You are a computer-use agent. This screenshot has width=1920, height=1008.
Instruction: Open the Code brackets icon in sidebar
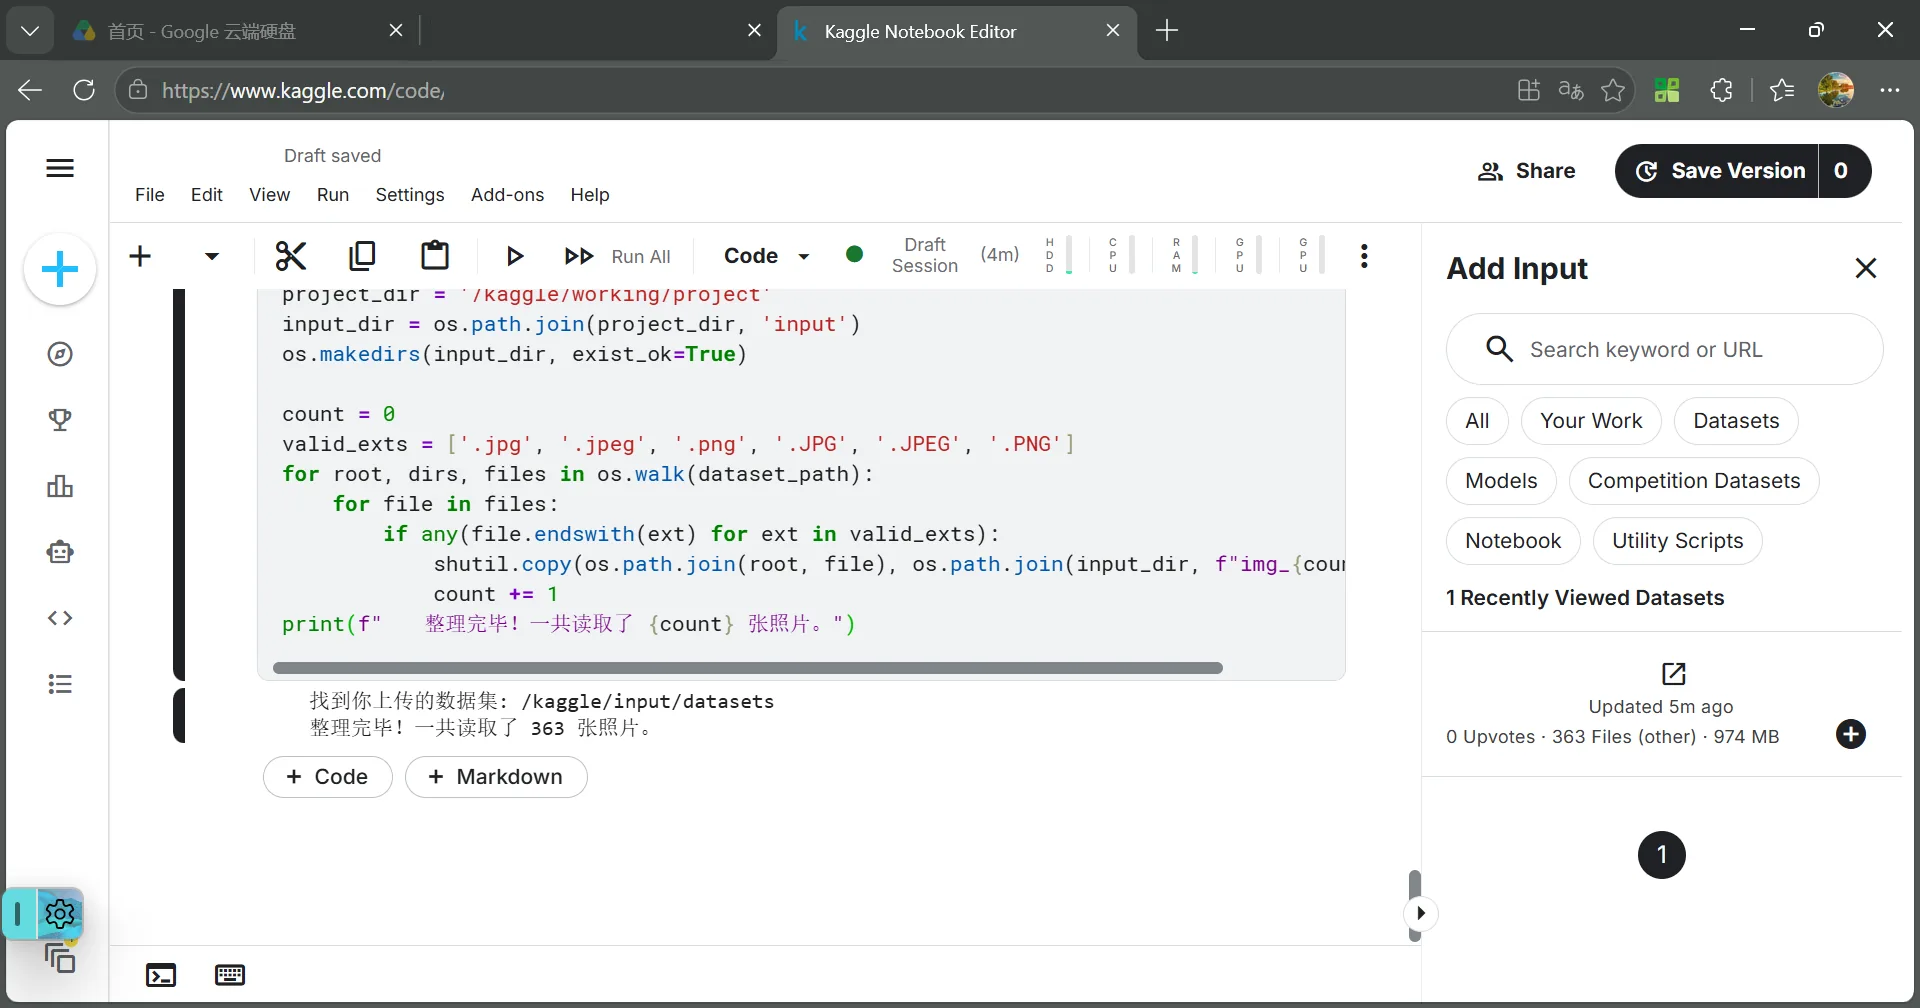[60, 618]
